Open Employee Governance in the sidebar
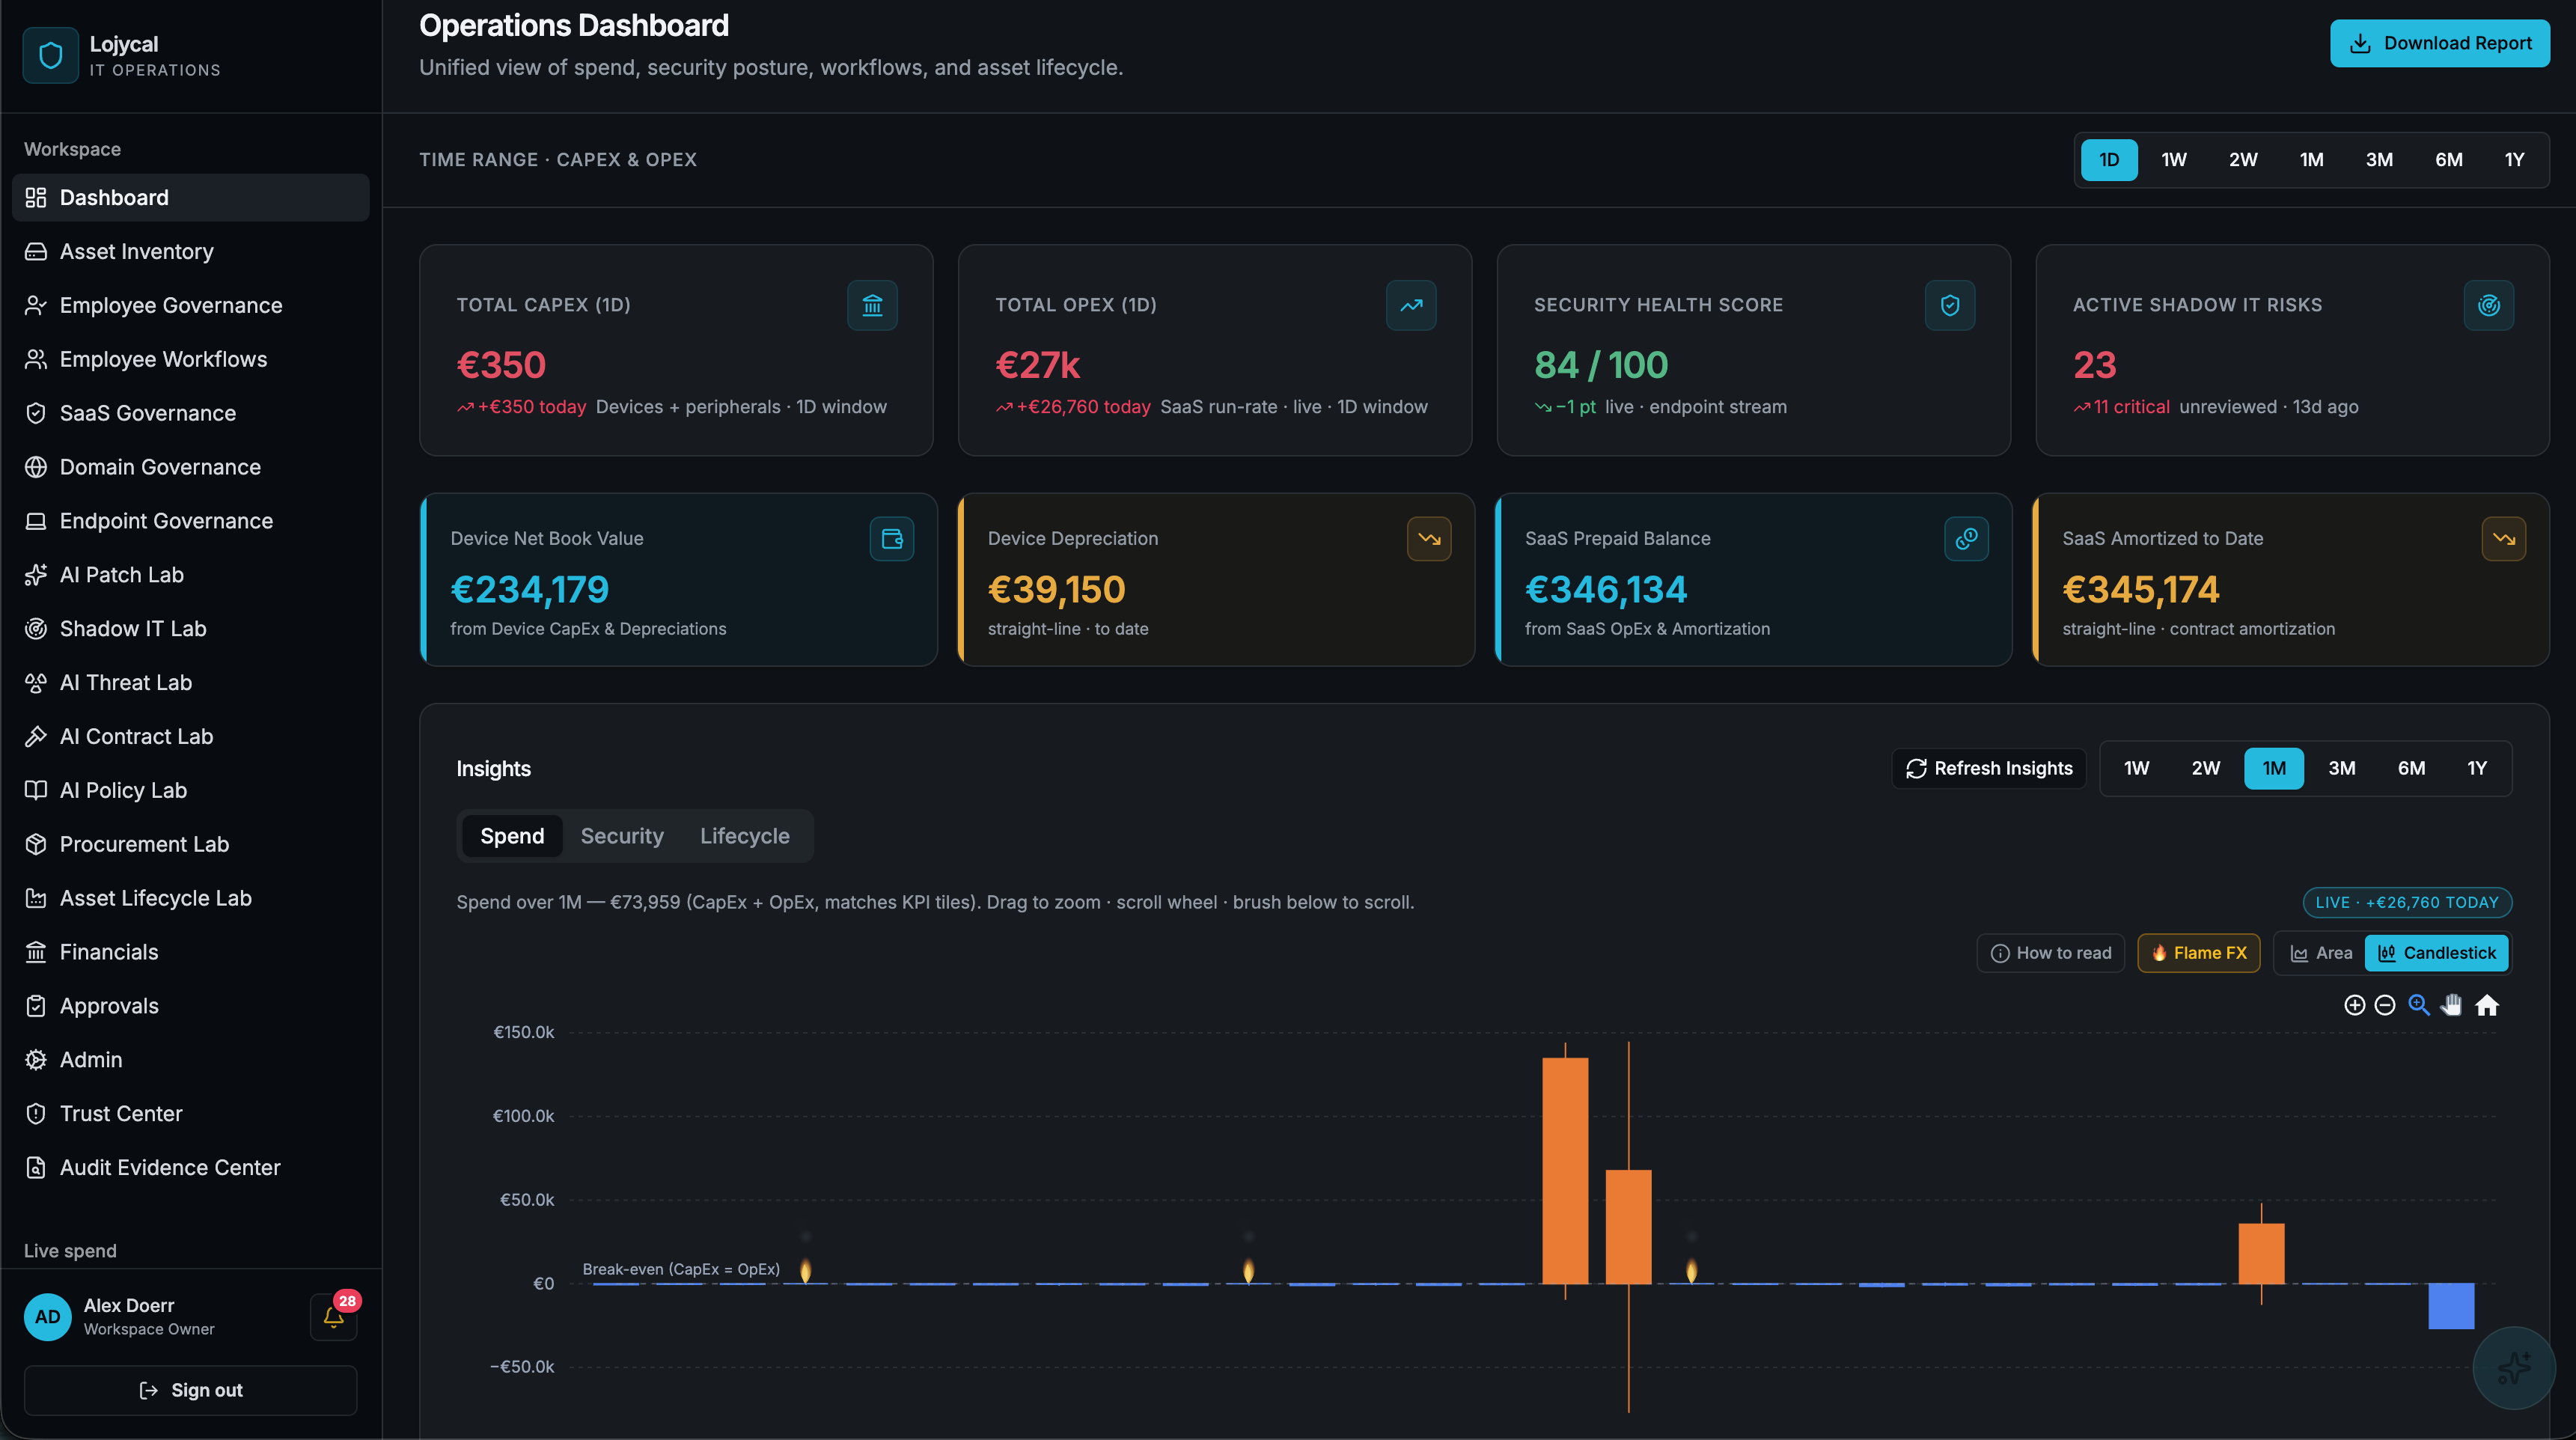Viewport: 2576px width, 1440px height. (190, 305)
